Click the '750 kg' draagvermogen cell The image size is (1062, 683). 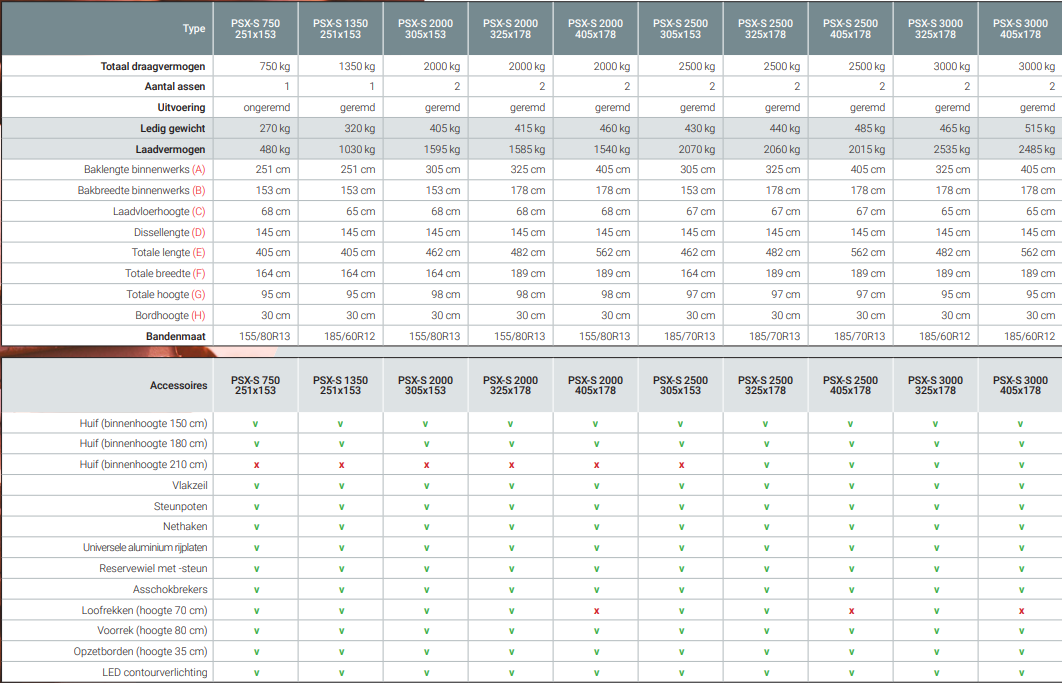pyautogui.click(x=274, y=66)
